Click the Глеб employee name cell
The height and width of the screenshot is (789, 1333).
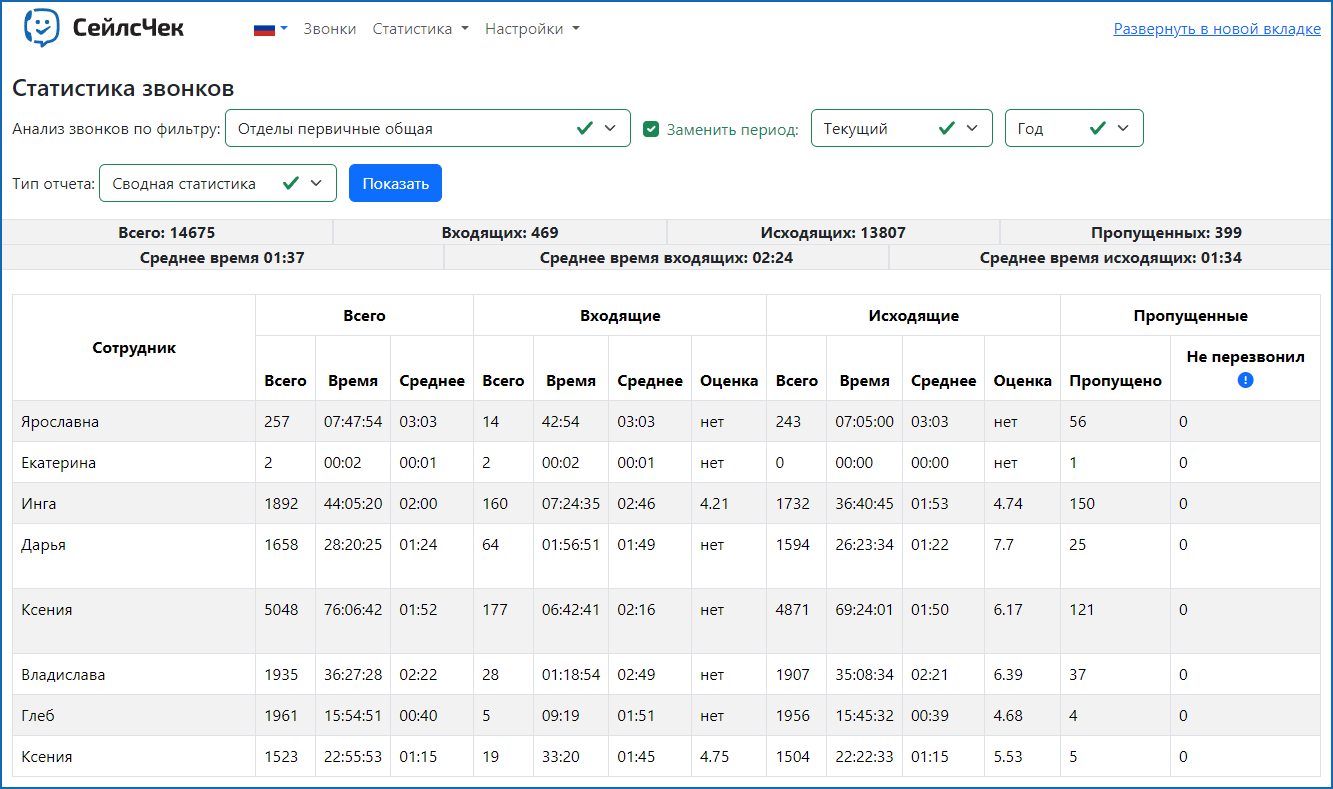(x=37, y=716)
